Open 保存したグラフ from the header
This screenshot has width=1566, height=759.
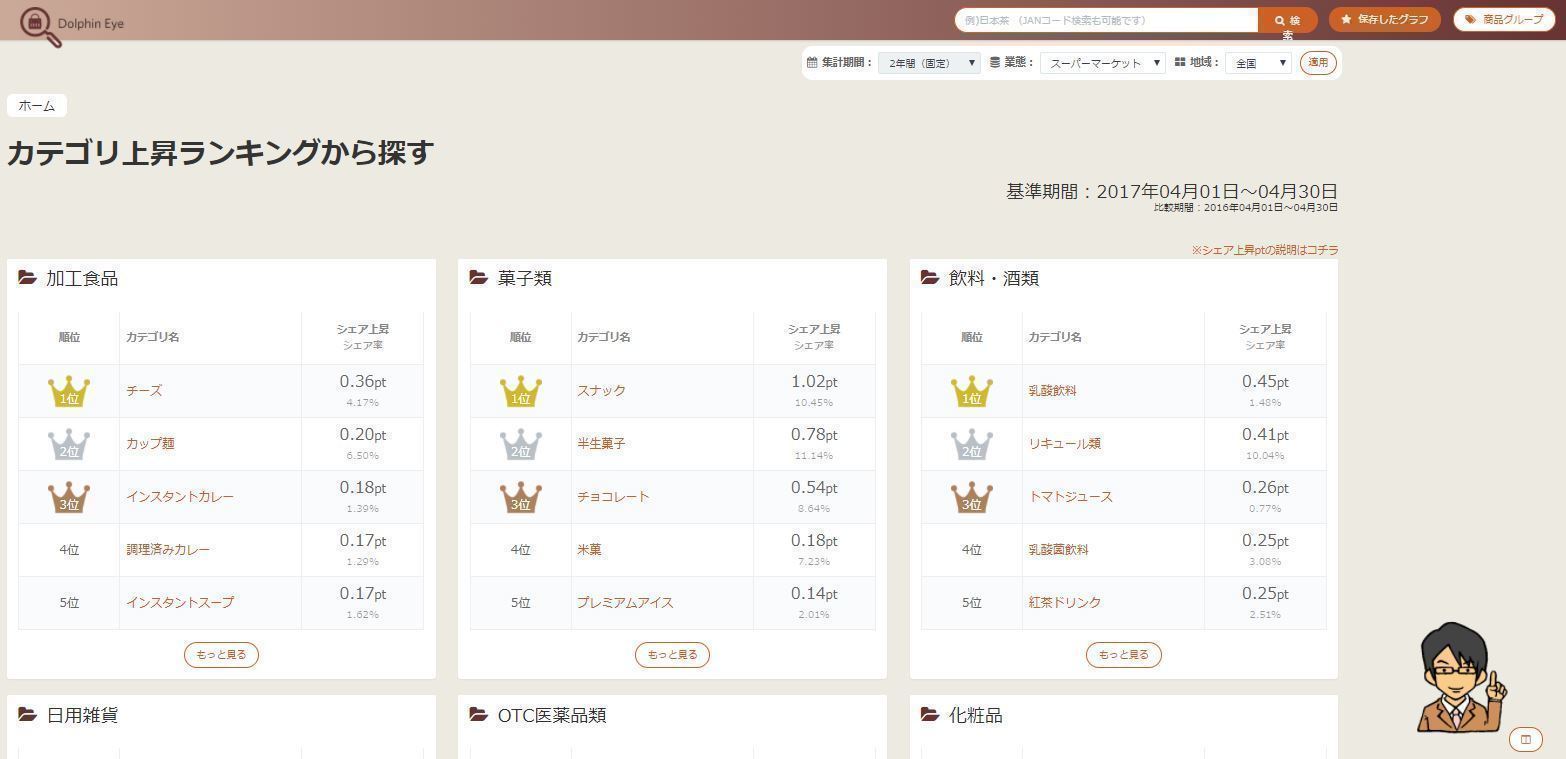click(1384, 20)
